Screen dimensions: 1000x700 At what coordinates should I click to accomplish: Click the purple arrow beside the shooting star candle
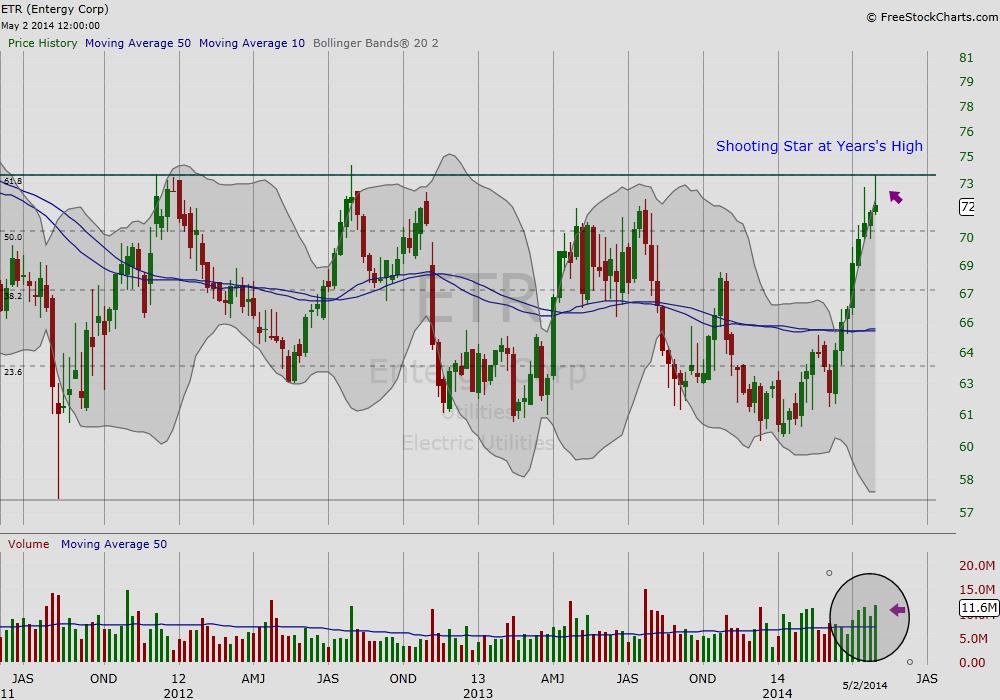pyautogui.click(x=895, y=197)
